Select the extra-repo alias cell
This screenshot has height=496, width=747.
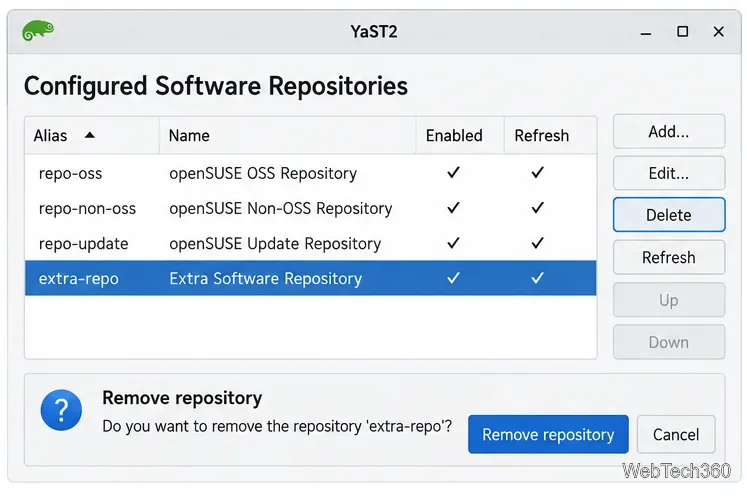coord(79,279)
